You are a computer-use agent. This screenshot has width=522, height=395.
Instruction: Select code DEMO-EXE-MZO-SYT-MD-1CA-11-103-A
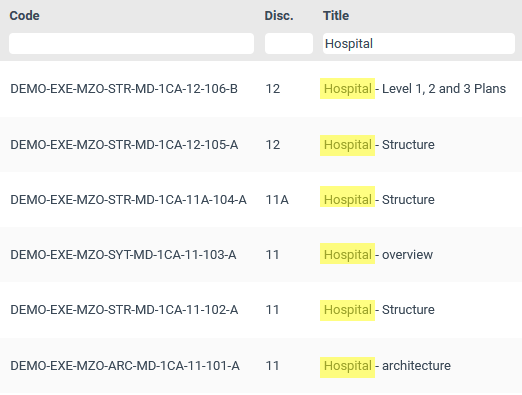pyautogui.click(x=123, y=255)
